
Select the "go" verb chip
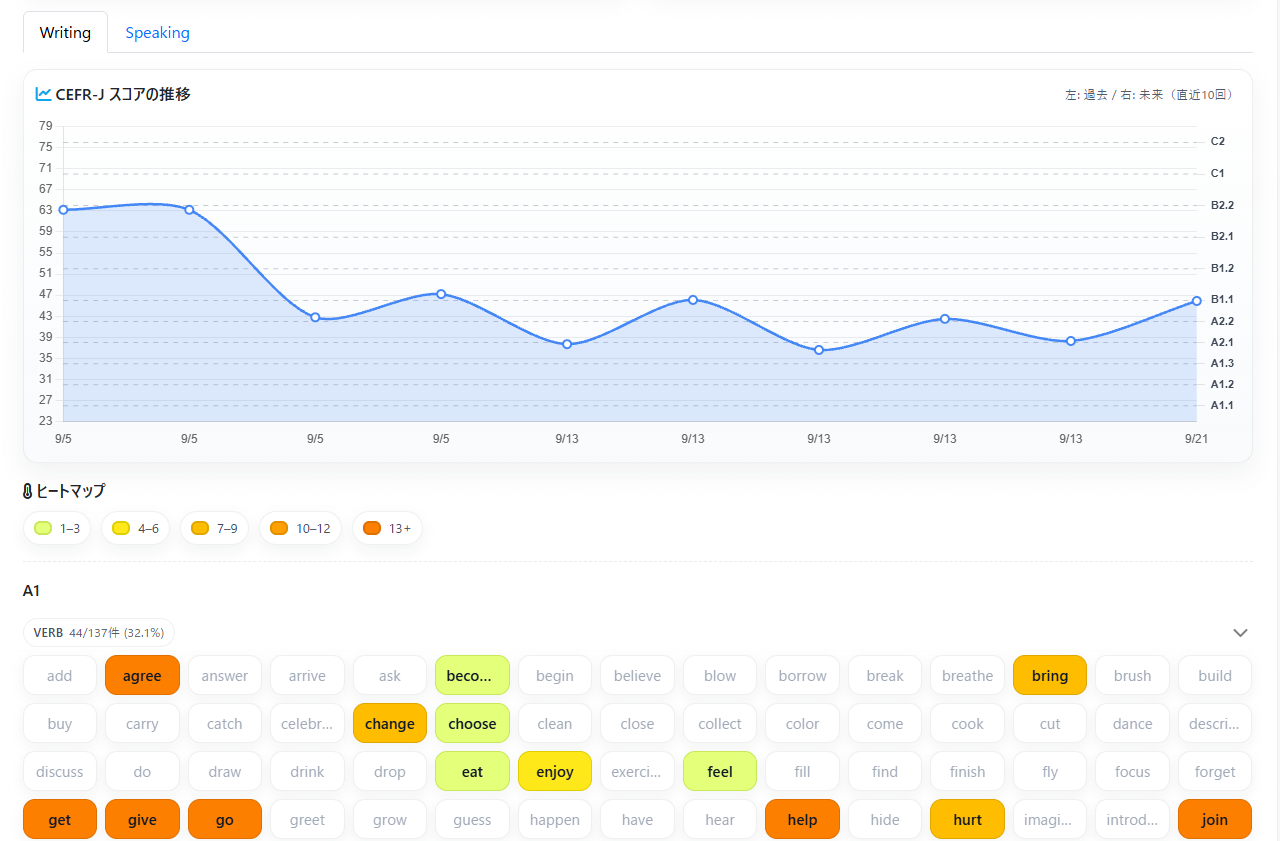225,820
